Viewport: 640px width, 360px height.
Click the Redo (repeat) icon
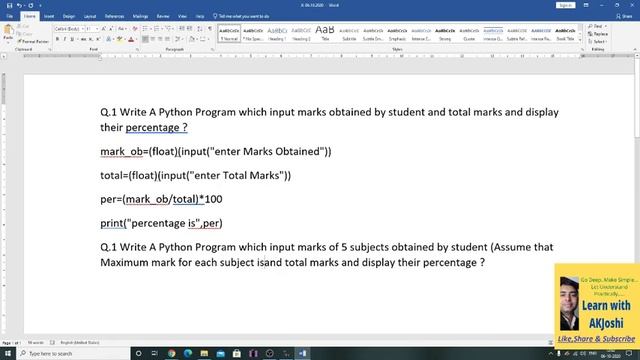[x=31, y=5]
